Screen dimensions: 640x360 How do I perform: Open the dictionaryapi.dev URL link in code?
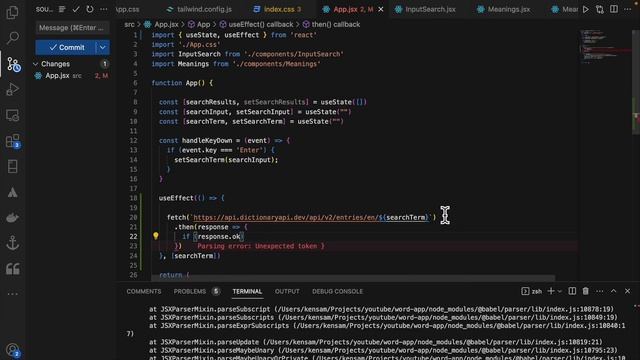click(x=312, y=218)
